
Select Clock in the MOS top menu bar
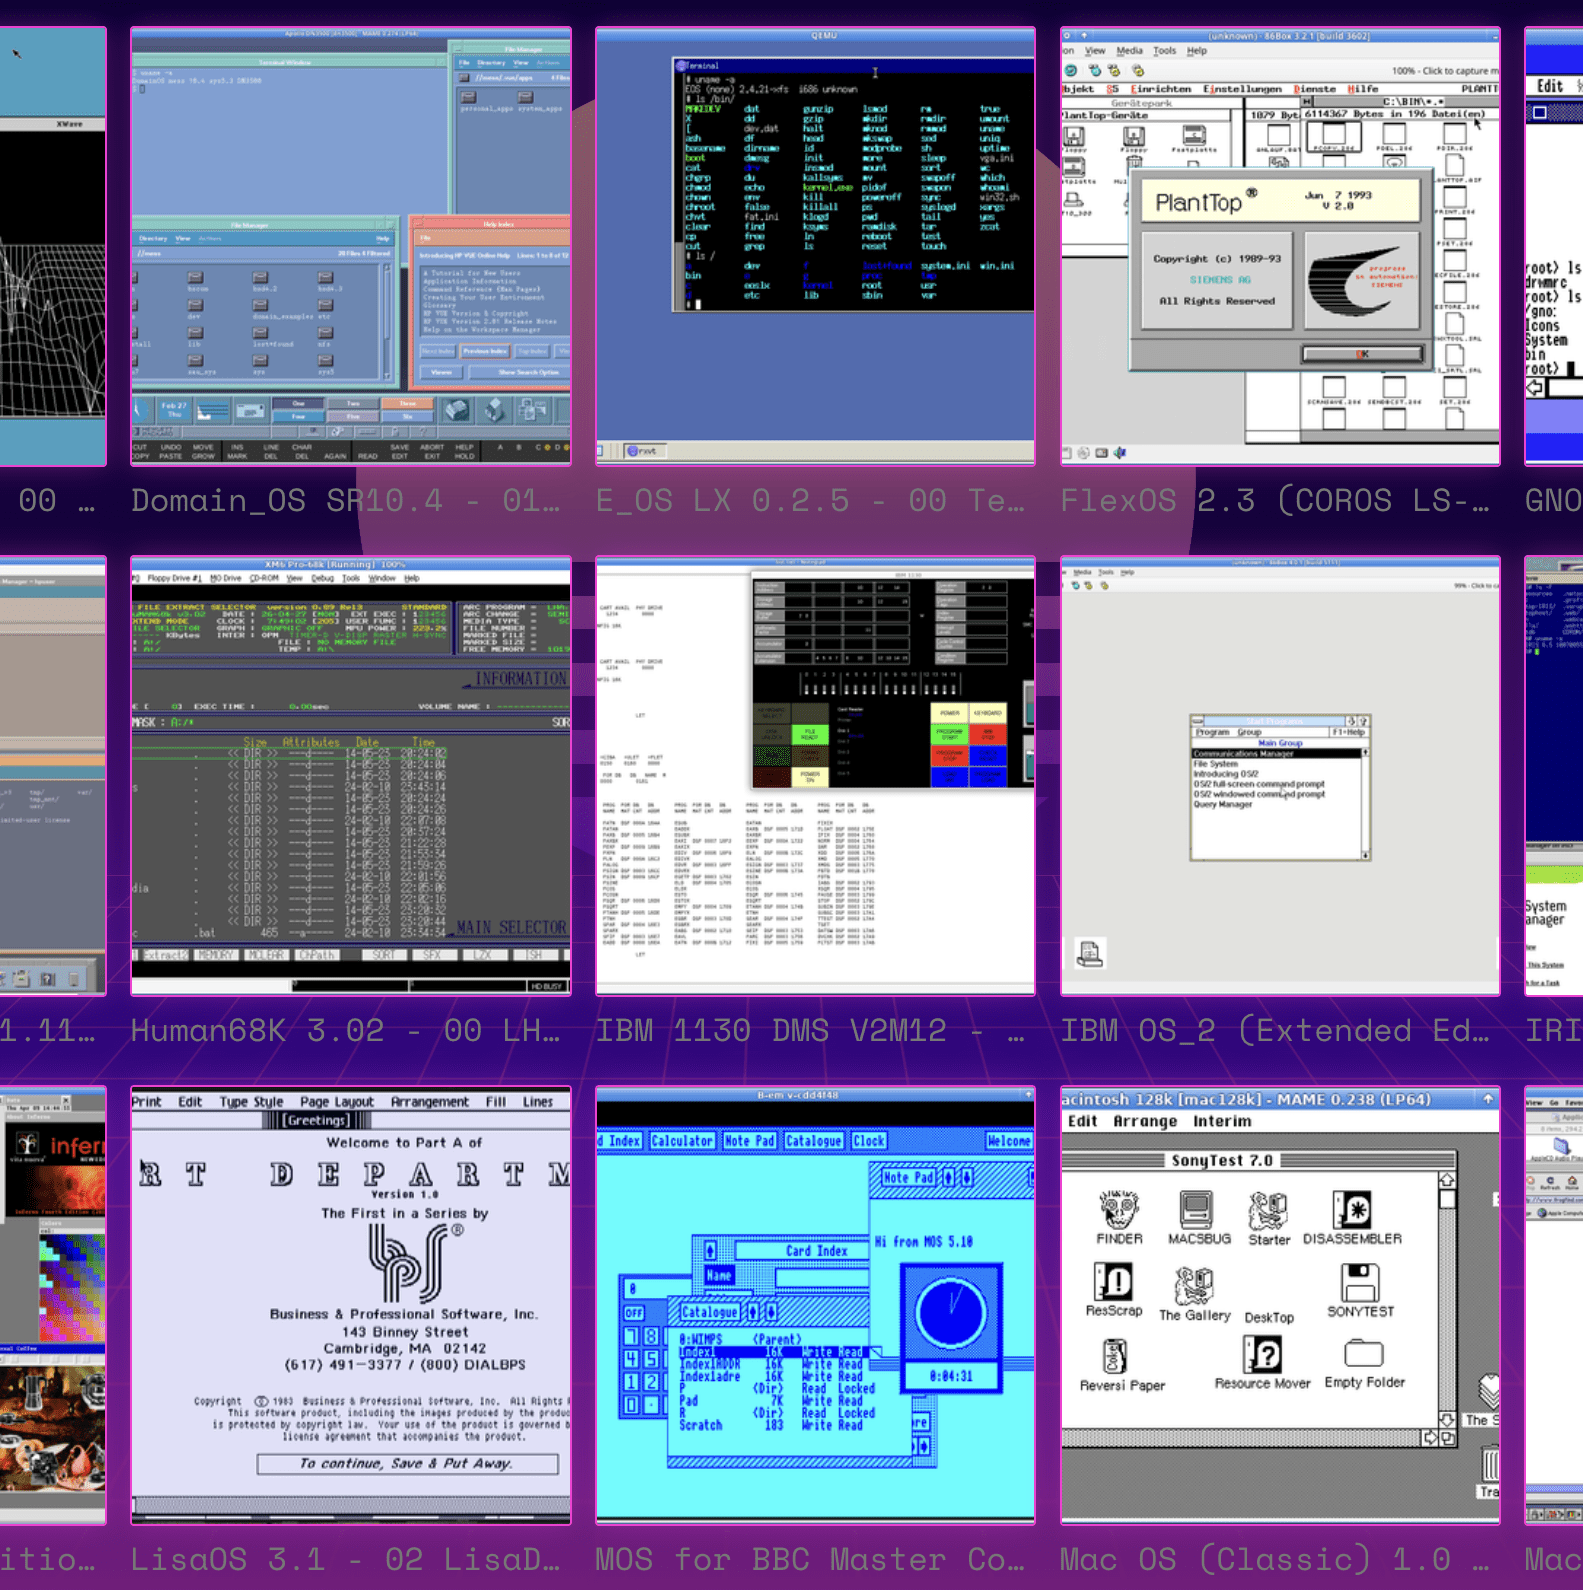[x=868, y=1140]
